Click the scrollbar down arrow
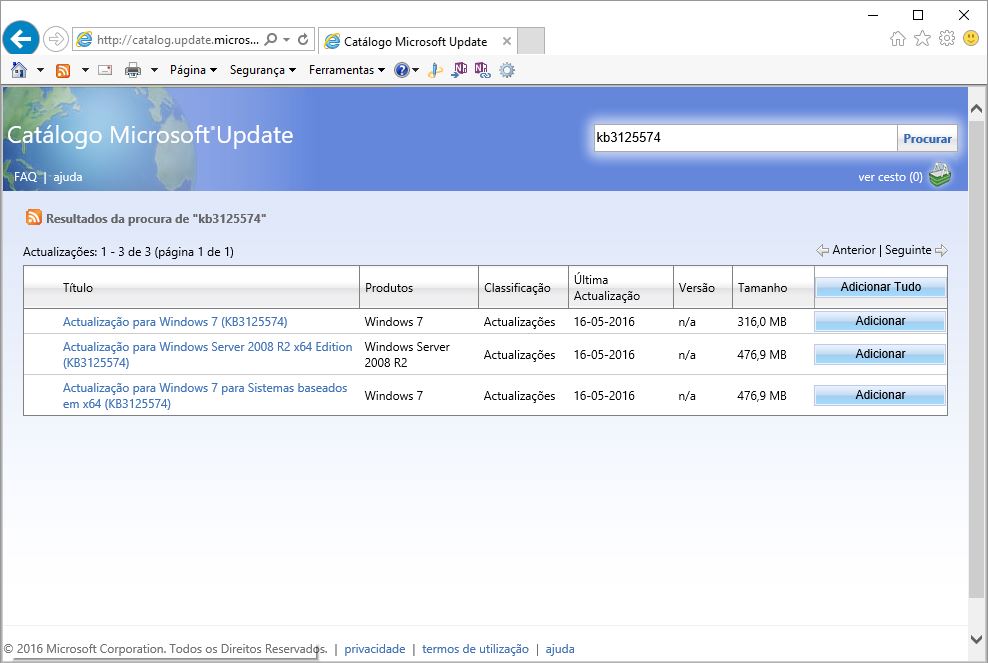The height and width of the screenshot is (663, 988). 976,639
